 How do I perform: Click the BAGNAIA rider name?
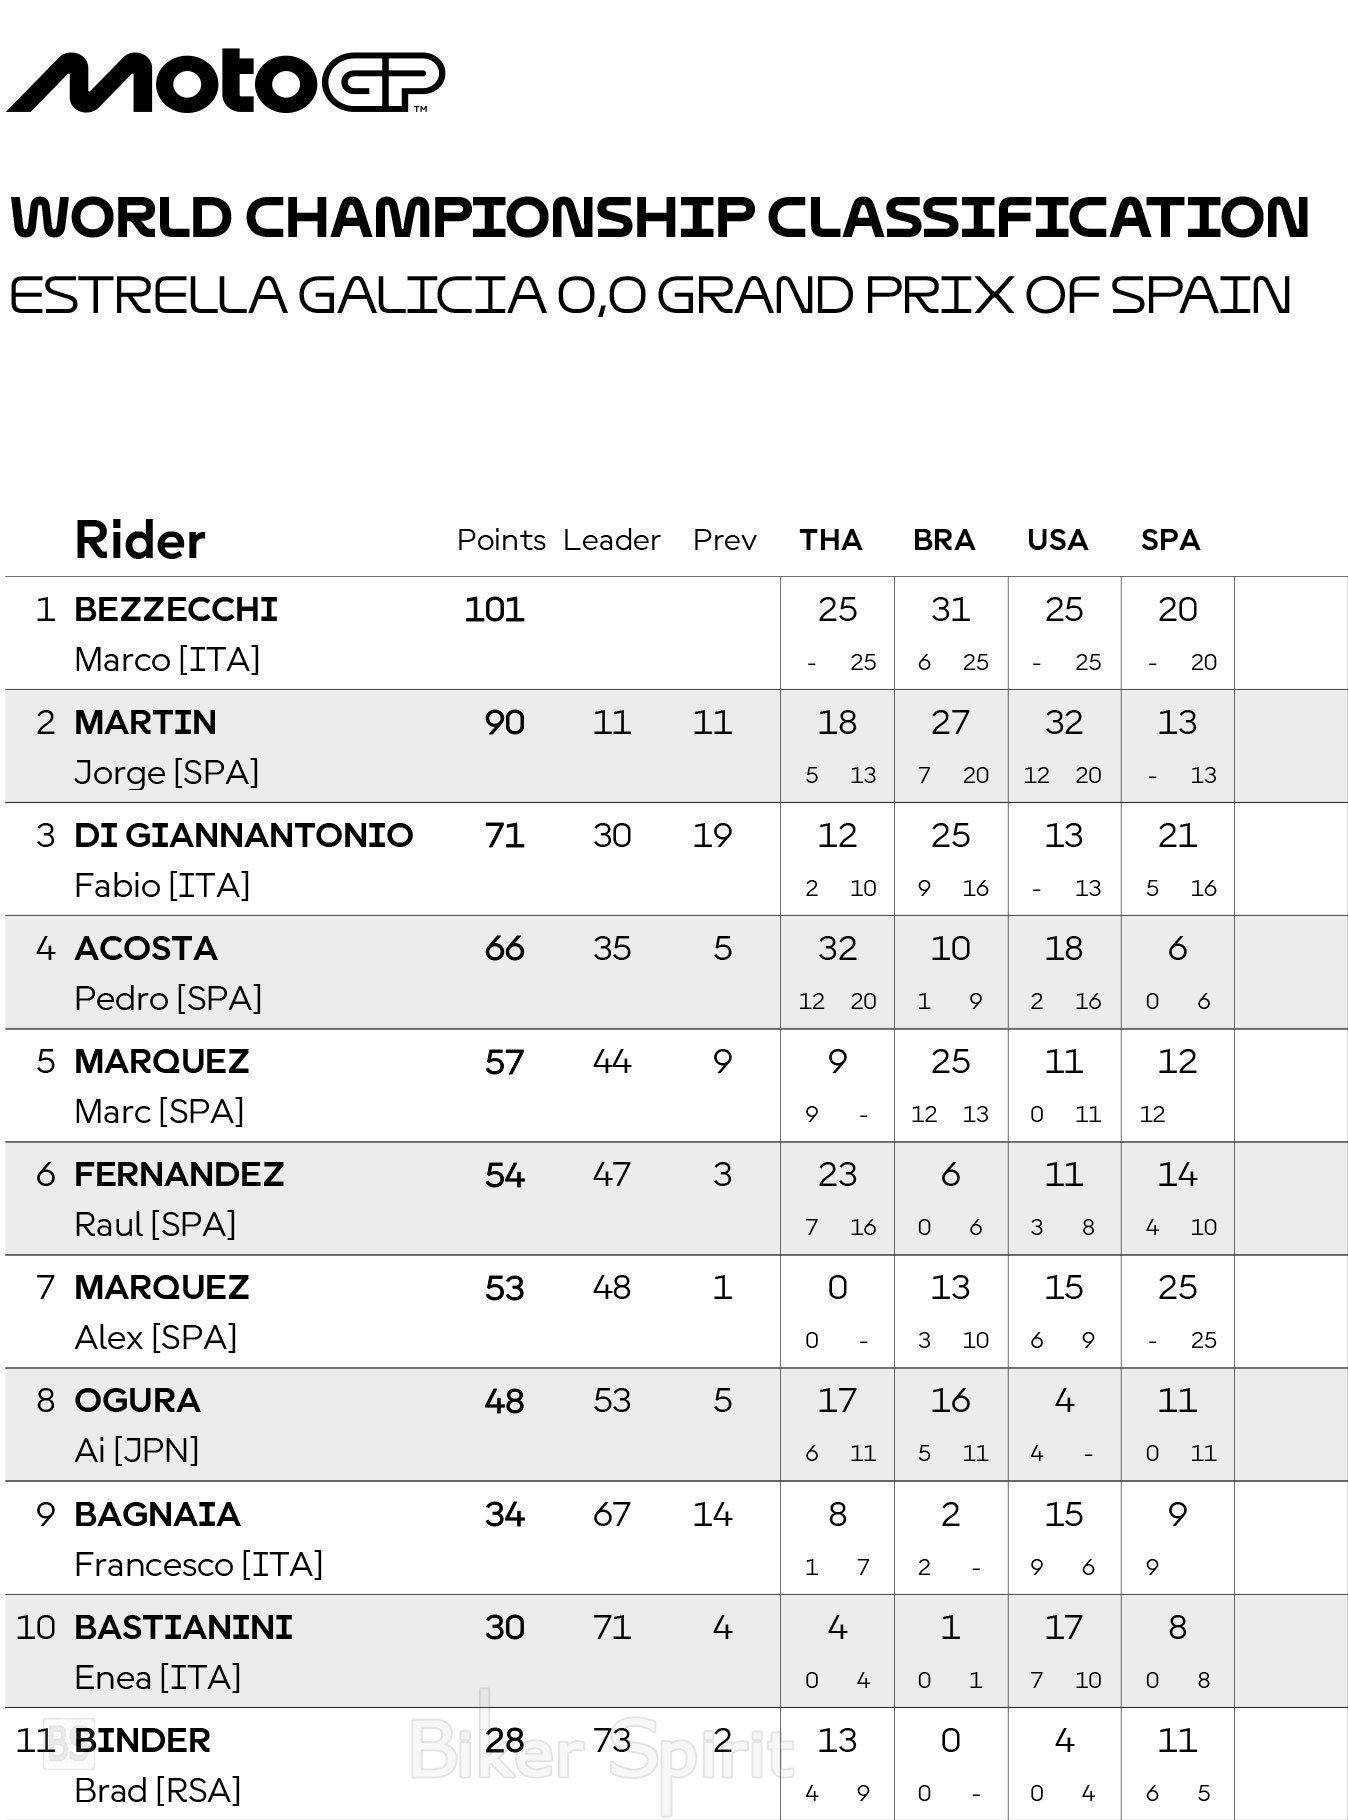(x=157, y=1514)
